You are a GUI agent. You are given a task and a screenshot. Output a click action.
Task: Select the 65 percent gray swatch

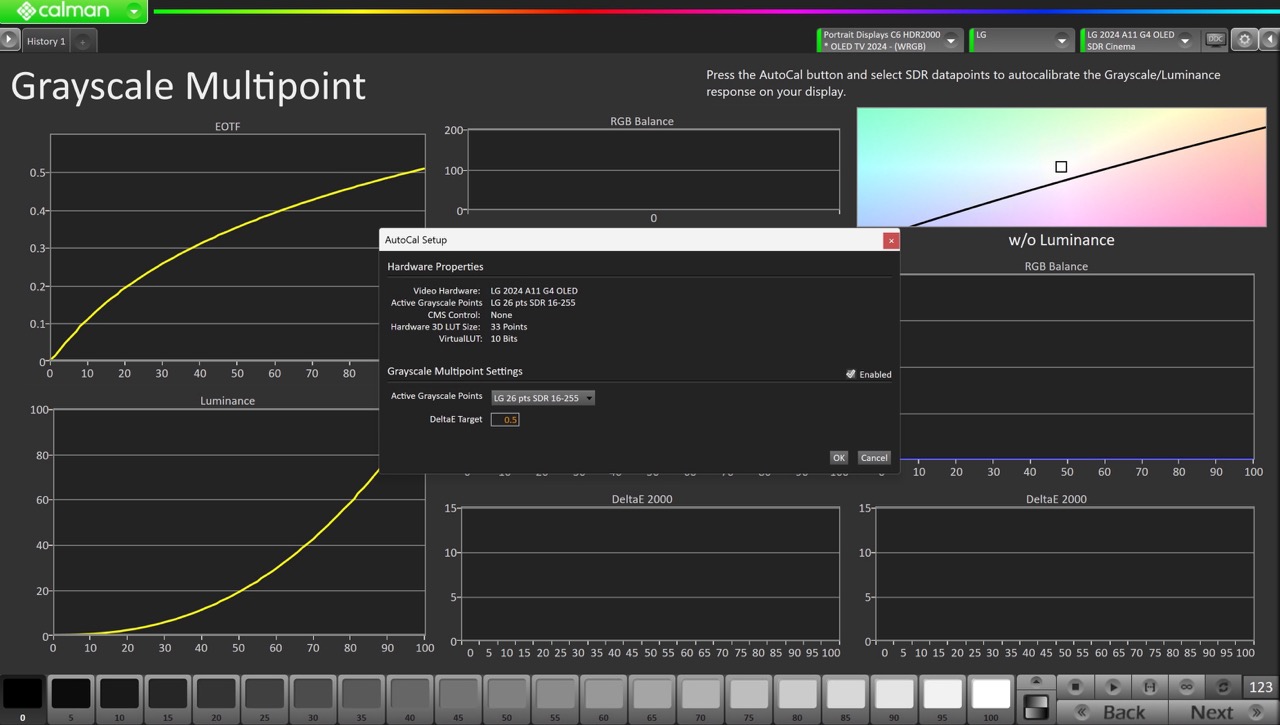pos(652,697)
